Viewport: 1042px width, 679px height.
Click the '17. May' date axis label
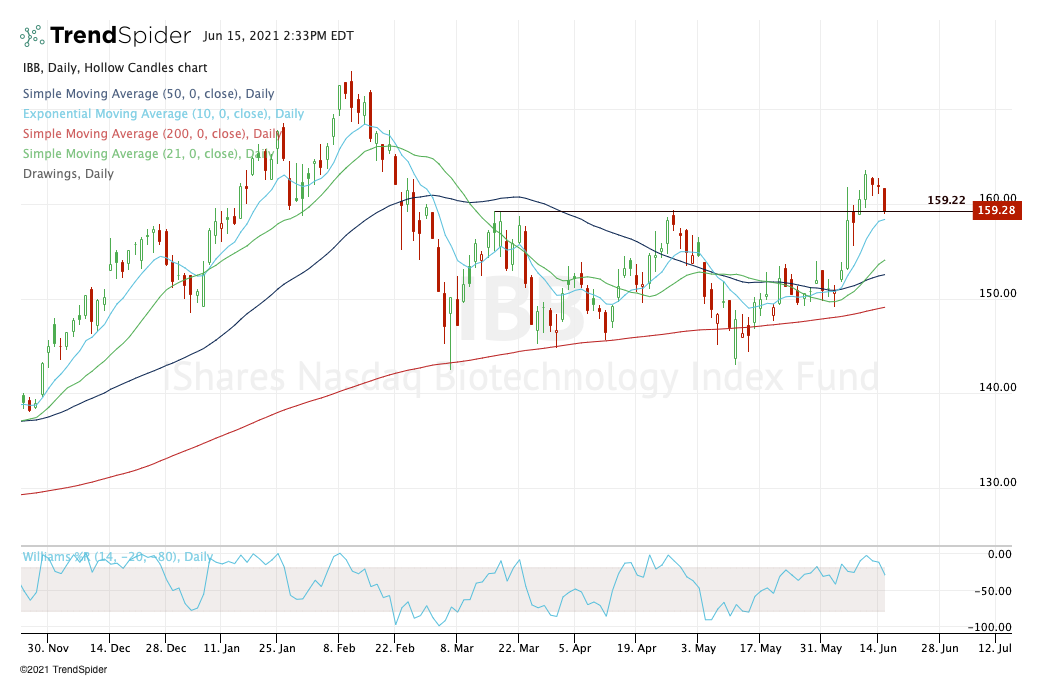tap(760, 648)
